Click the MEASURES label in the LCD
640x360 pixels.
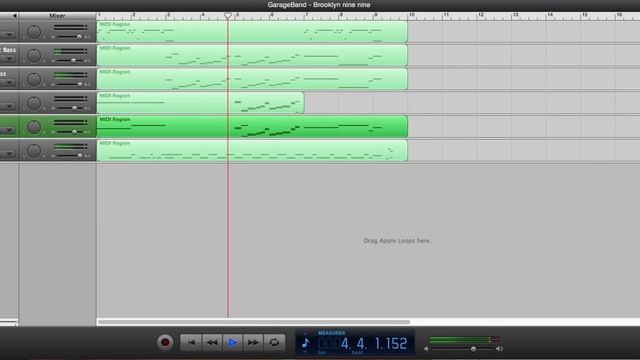click(331, 333)
